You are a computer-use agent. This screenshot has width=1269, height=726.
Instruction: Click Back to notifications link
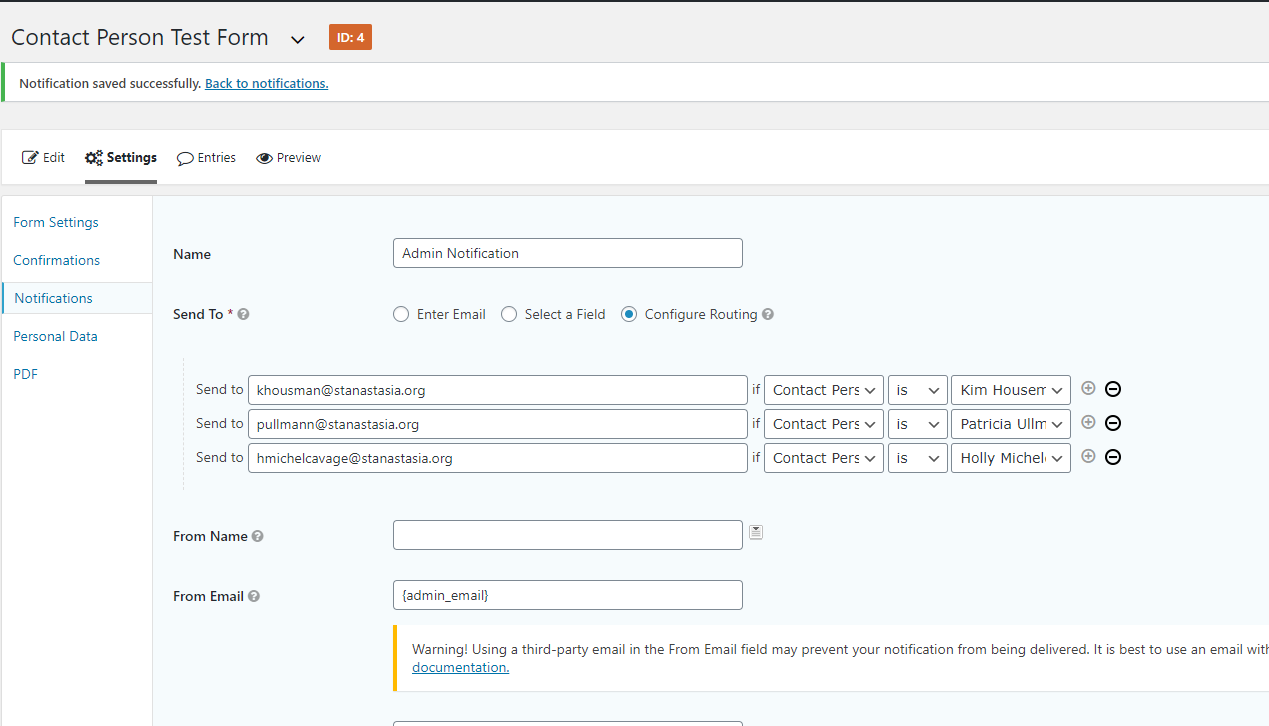tap(266, 84)
